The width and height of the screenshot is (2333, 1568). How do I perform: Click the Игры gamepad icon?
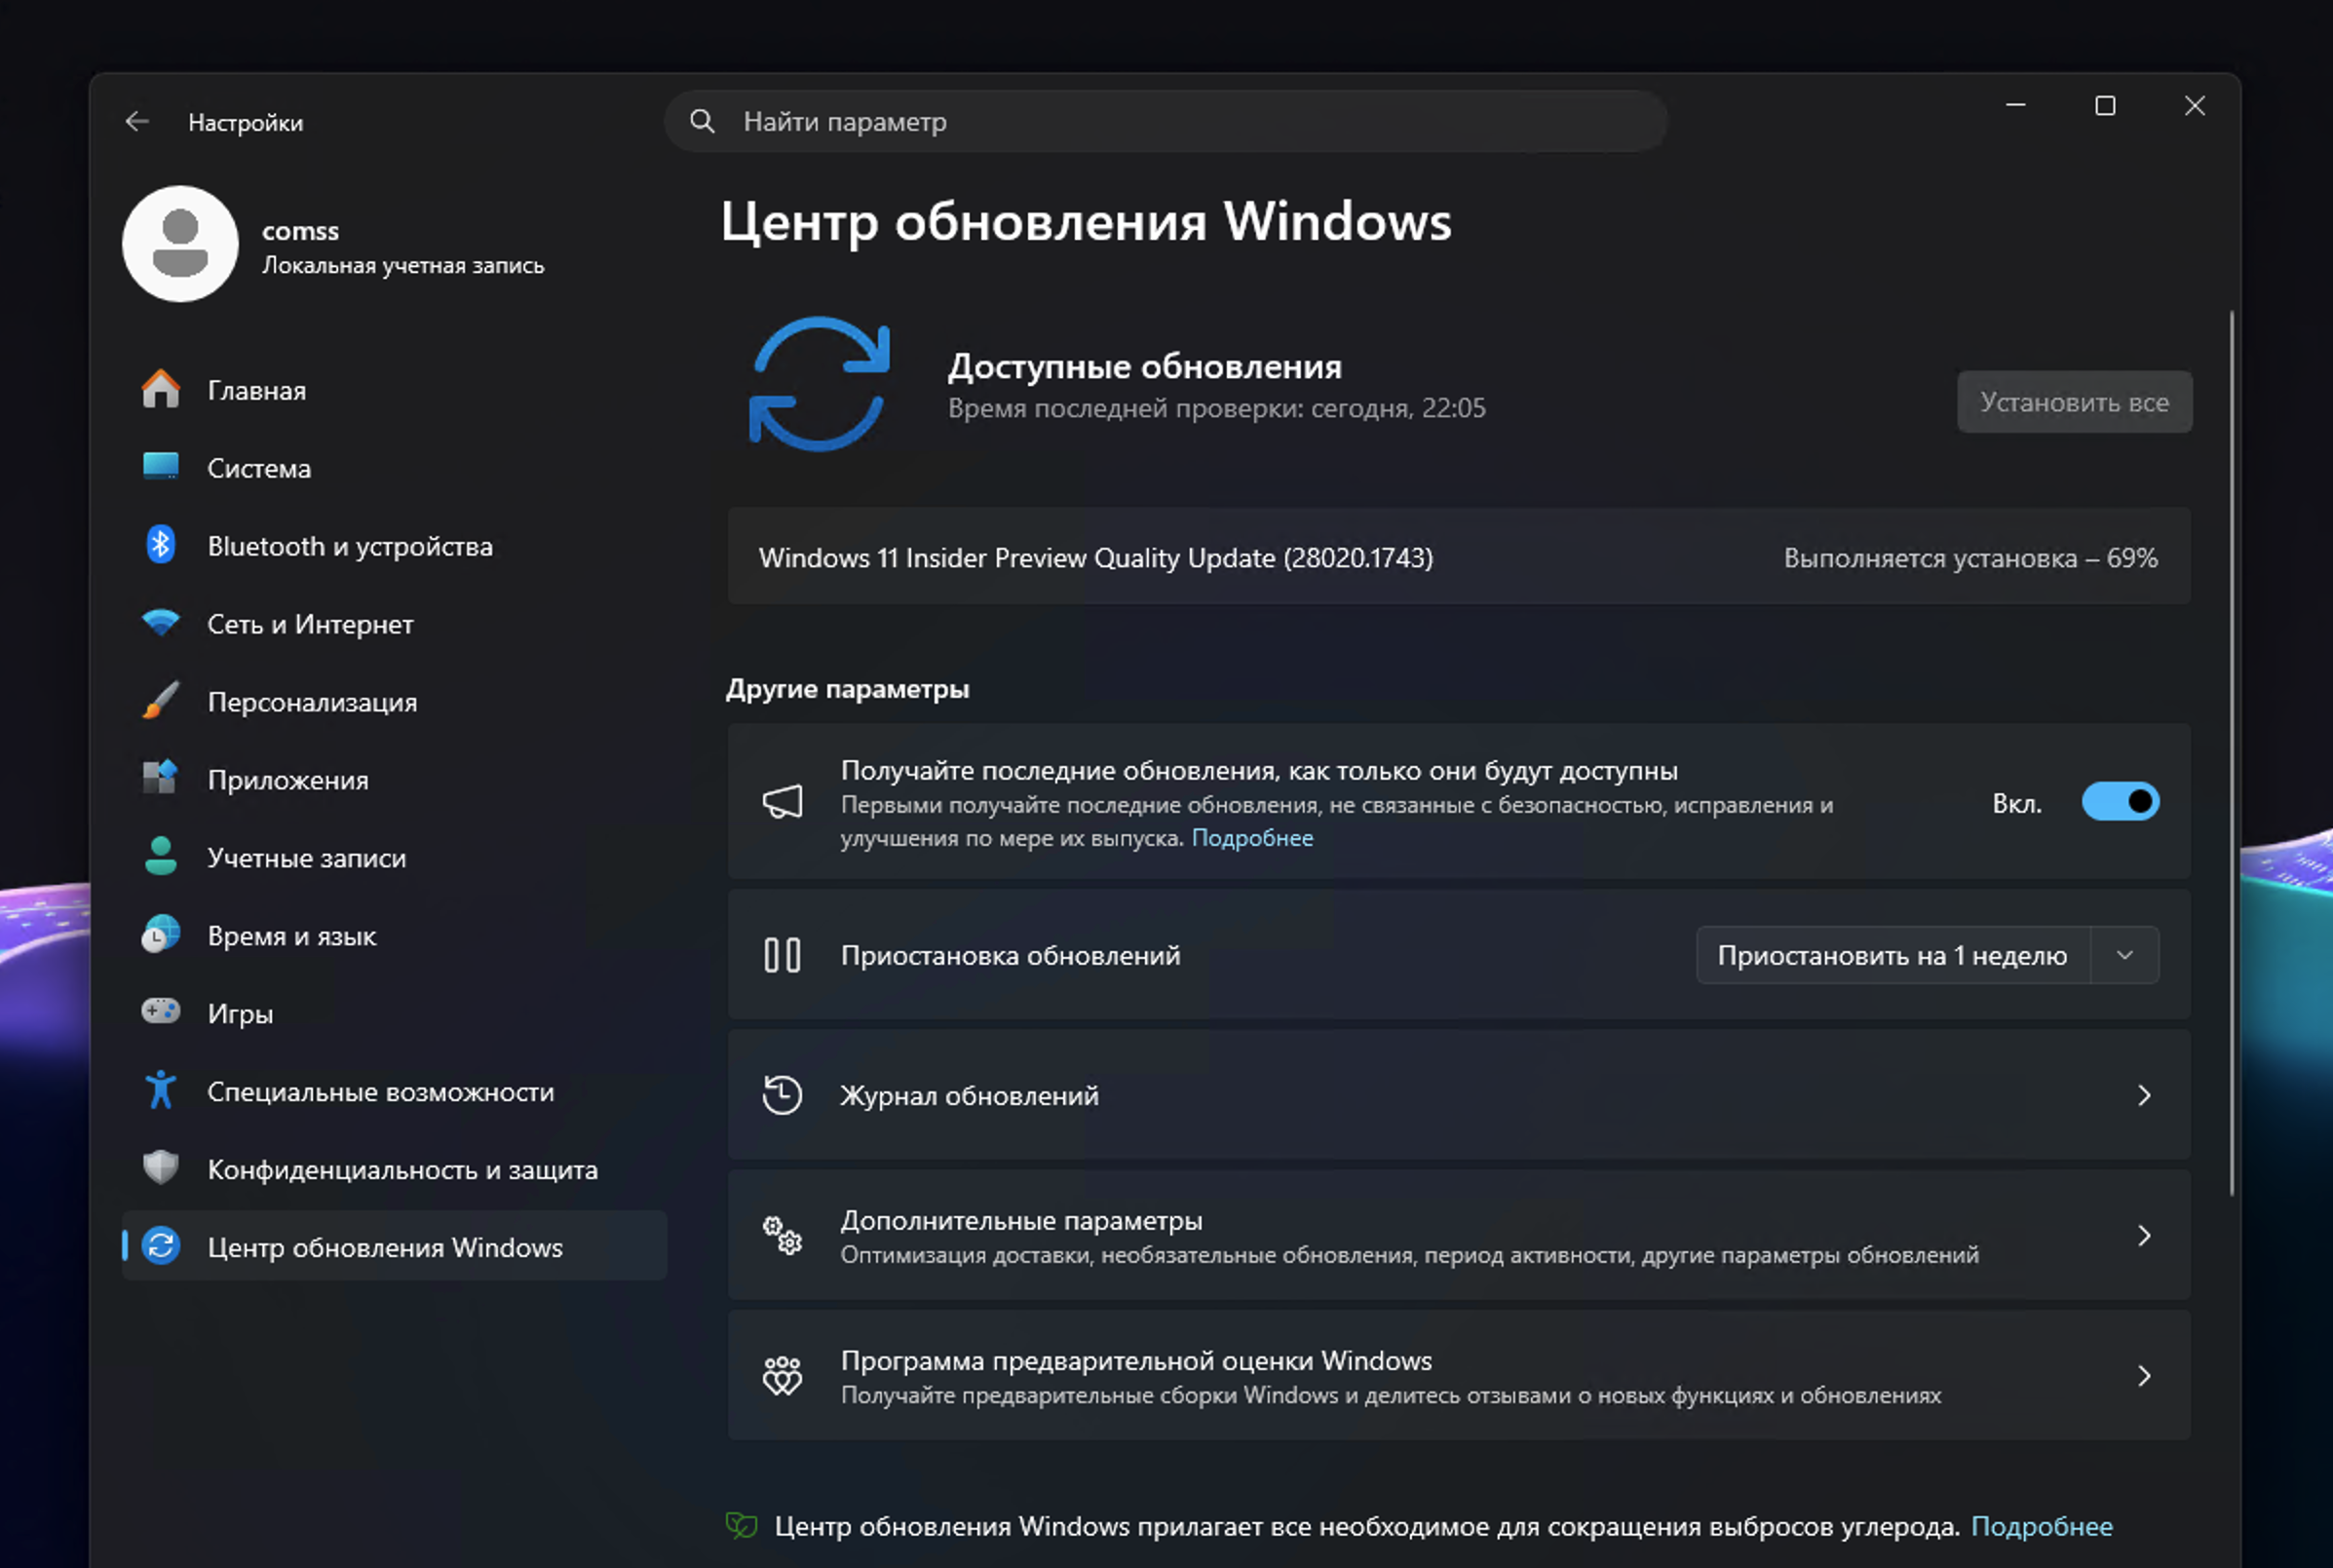click(161, 1012)
